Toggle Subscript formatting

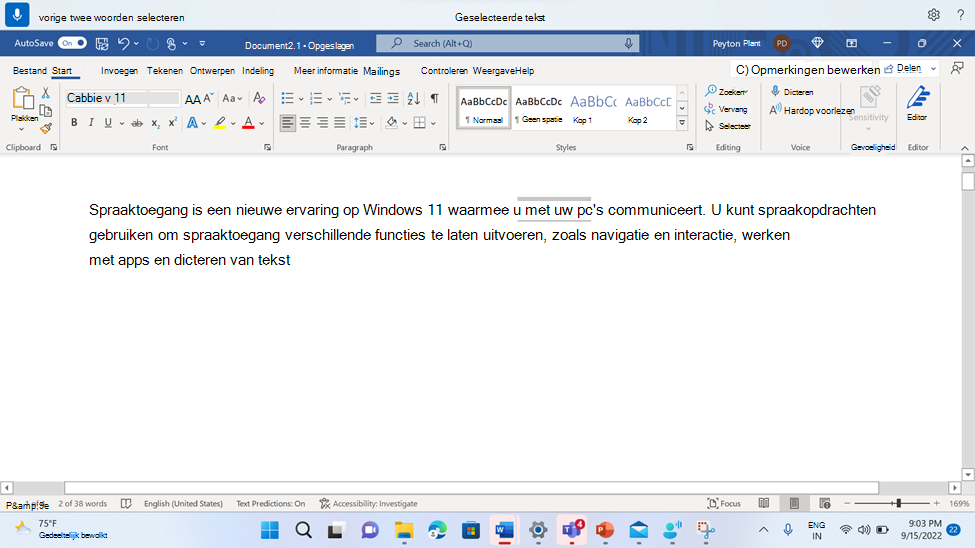point(155,123)
